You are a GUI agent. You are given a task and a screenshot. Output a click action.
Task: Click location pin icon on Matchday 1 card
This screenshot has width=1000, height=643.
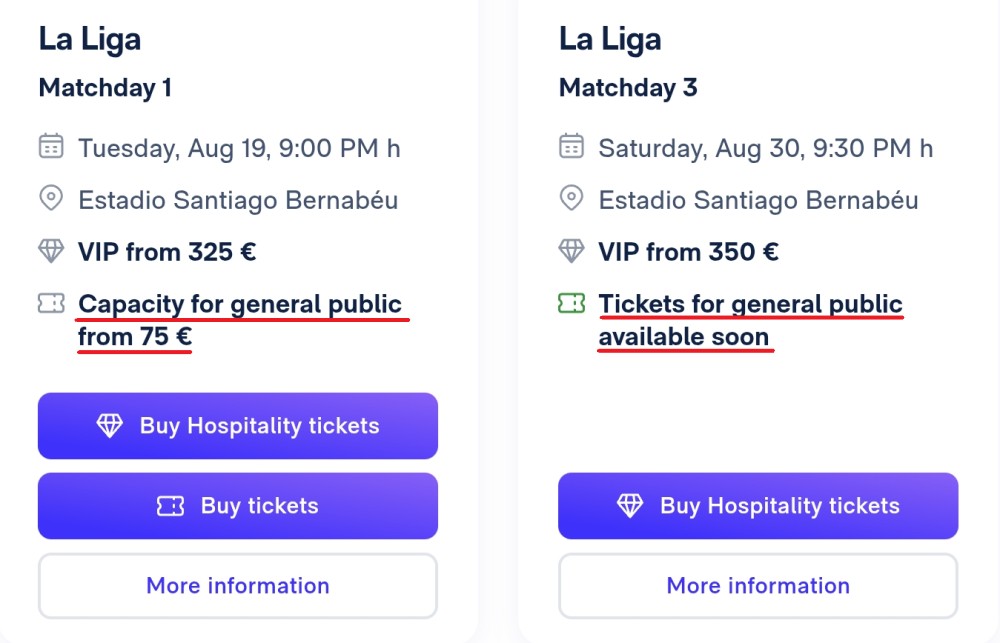click(x=51, y=198)
